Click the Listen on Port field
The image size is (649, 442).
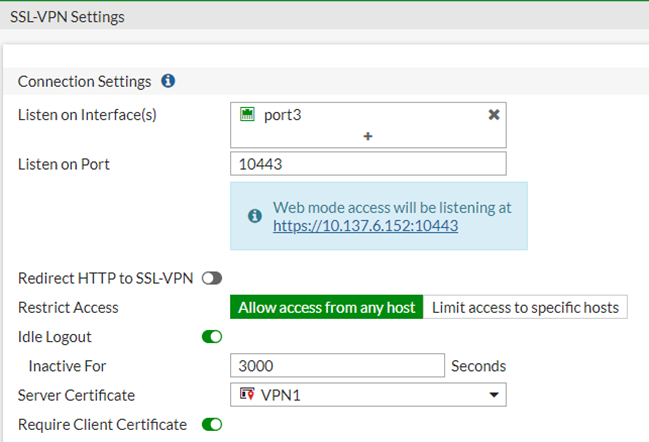[x=368, y=164]
